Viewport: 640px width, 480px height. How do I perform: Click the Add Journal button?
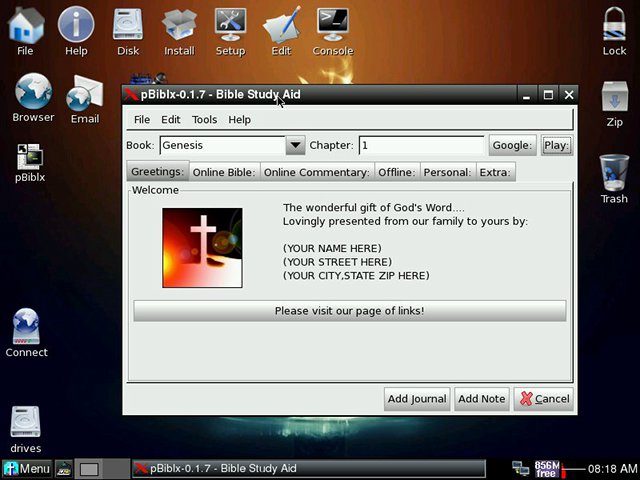pos(417,399)
